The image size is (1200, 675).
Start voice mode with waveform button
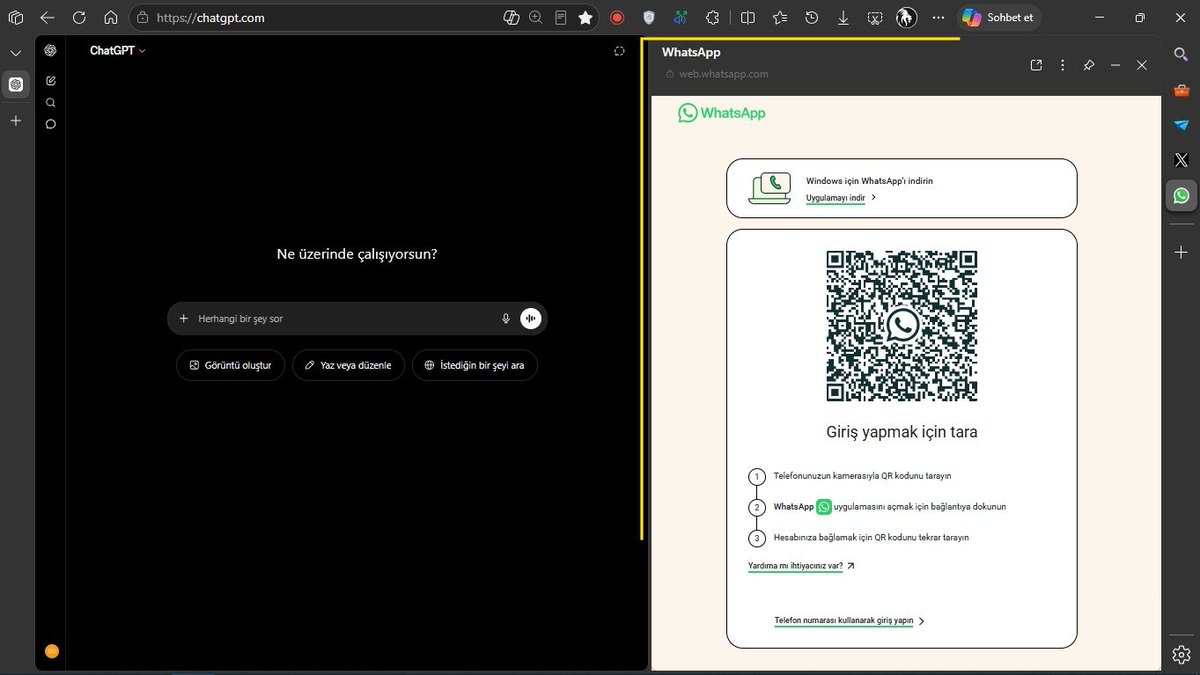531,318
